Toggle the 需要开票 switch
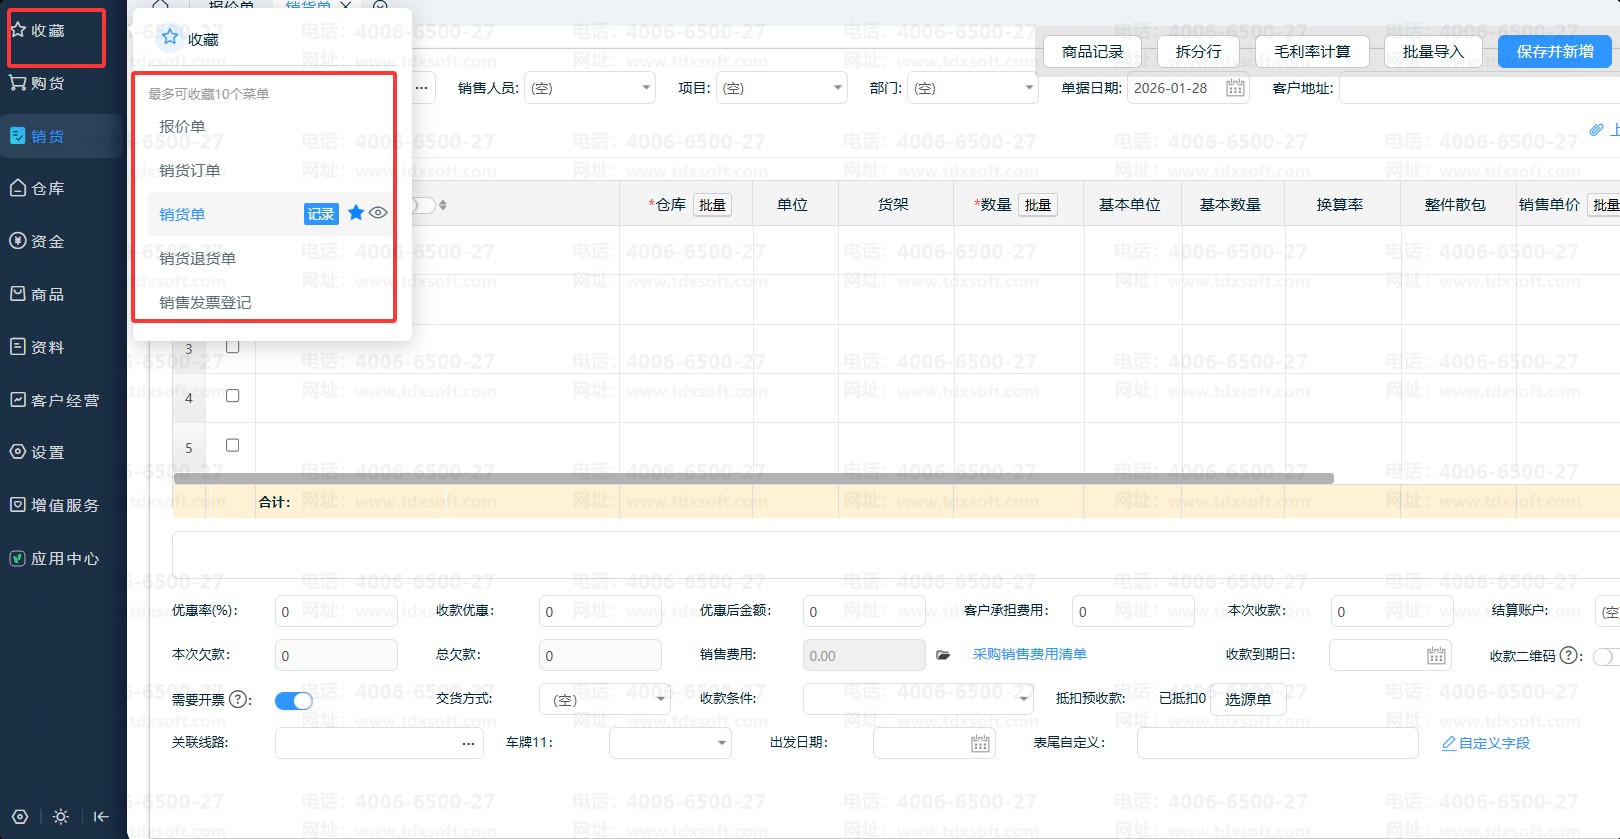This screenshot has height=839, width=1620. tap(294, 700)
